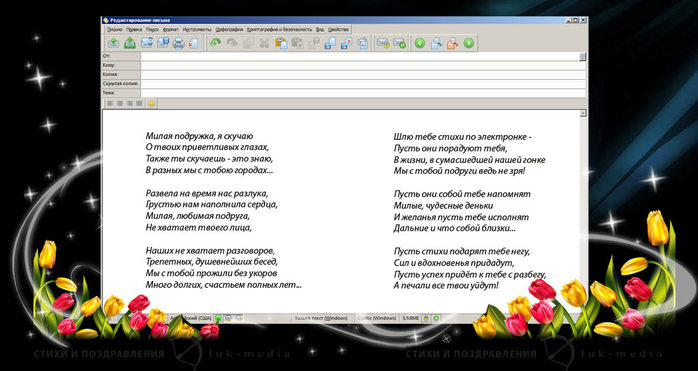Click the Только текст (Windows) status entry

coord(321,318)
